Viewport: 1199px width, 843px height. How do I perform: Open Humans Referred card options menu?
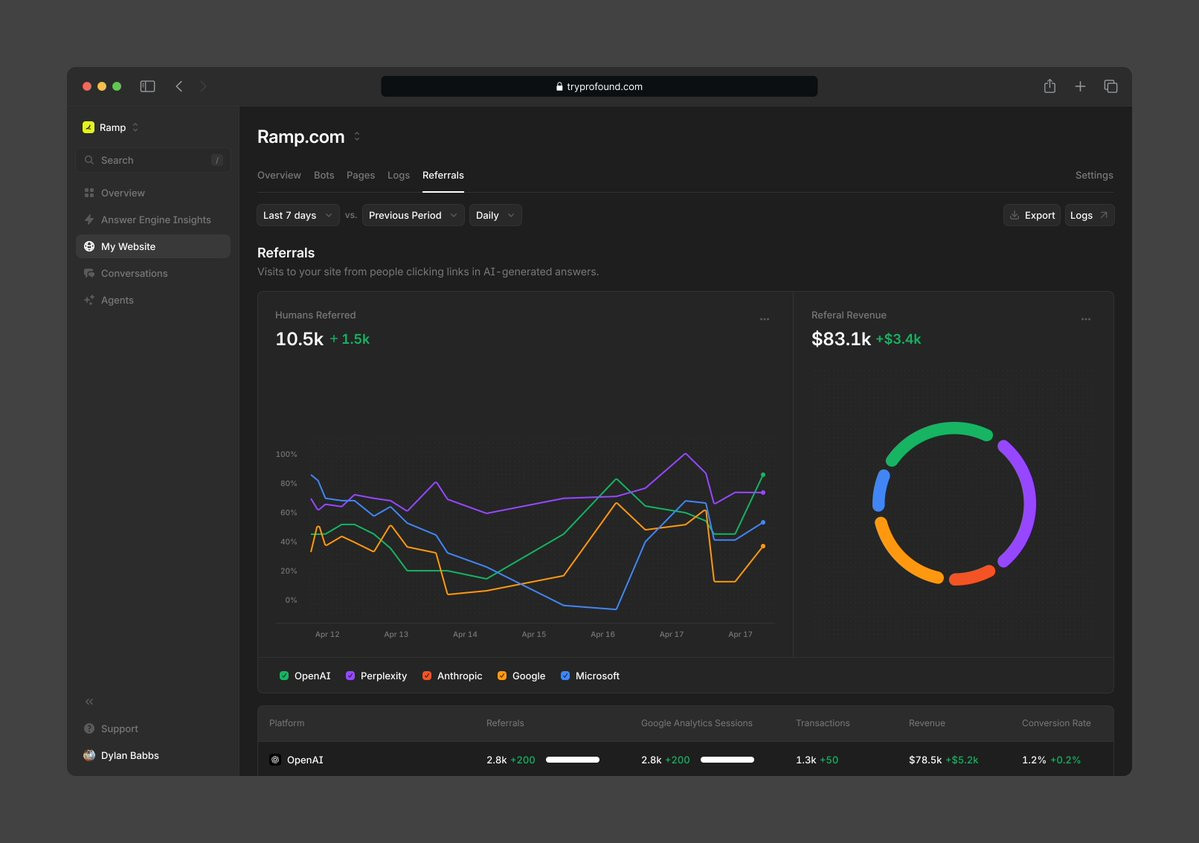[x=764, y=319]
